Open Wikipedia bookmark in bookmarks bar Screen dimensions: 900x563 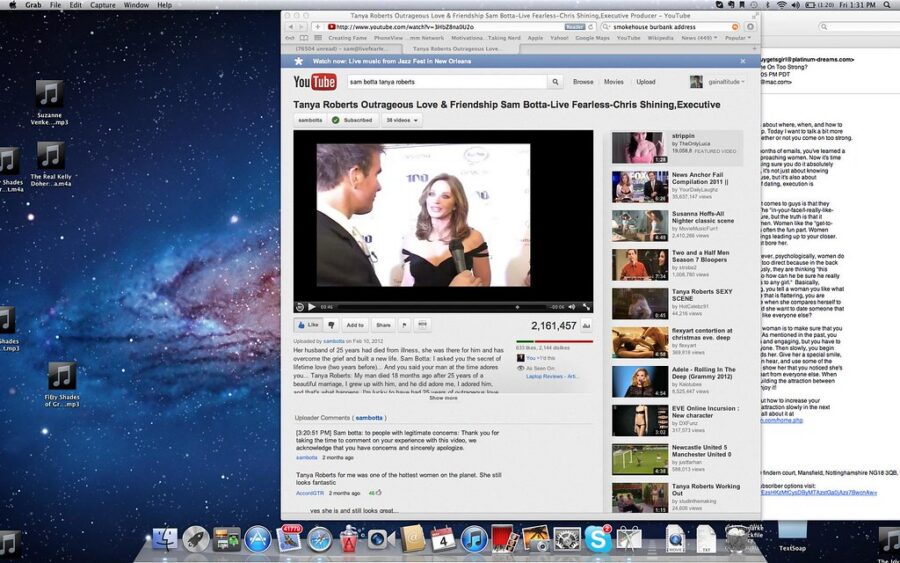660,38
